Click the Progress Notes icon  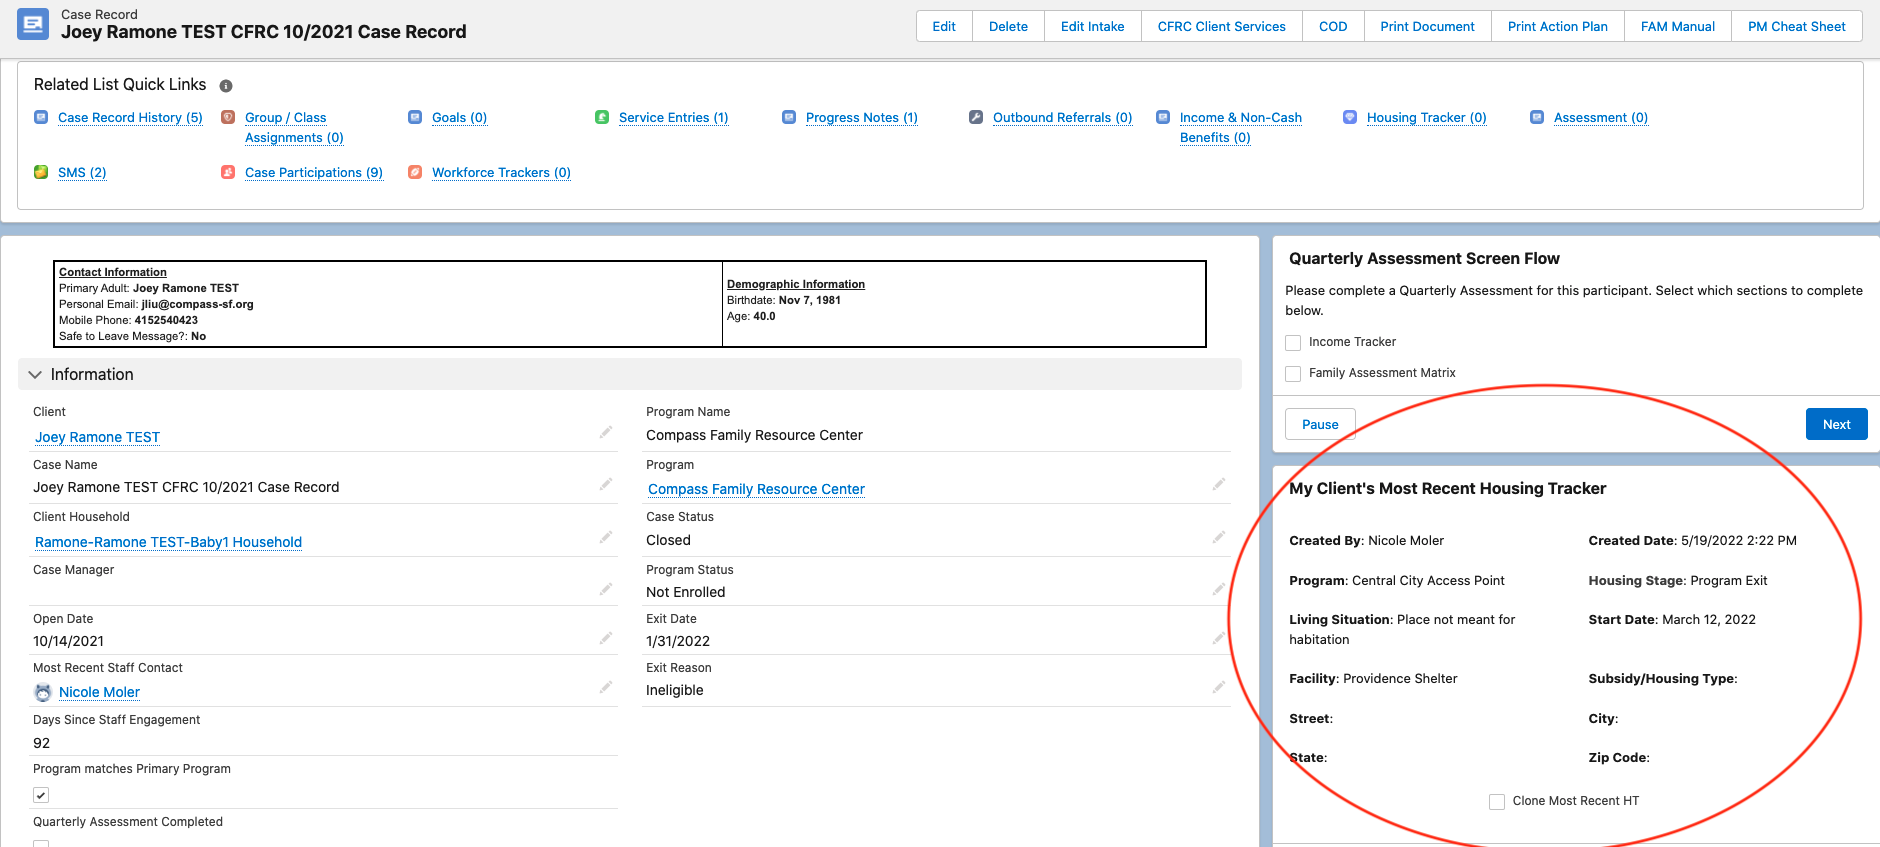point(789,117)
